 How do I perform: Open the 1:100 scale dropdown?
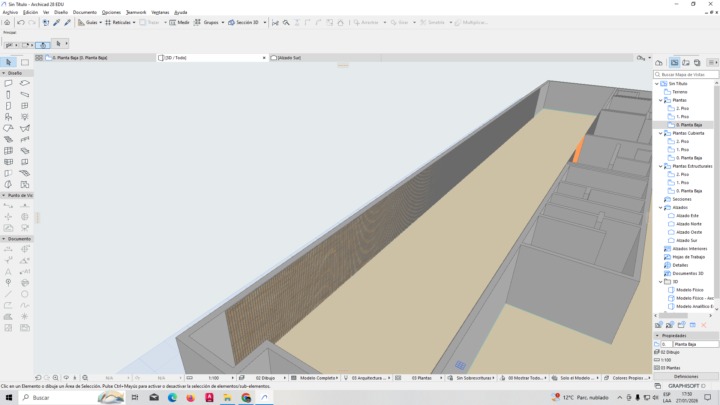coord(215,378)
